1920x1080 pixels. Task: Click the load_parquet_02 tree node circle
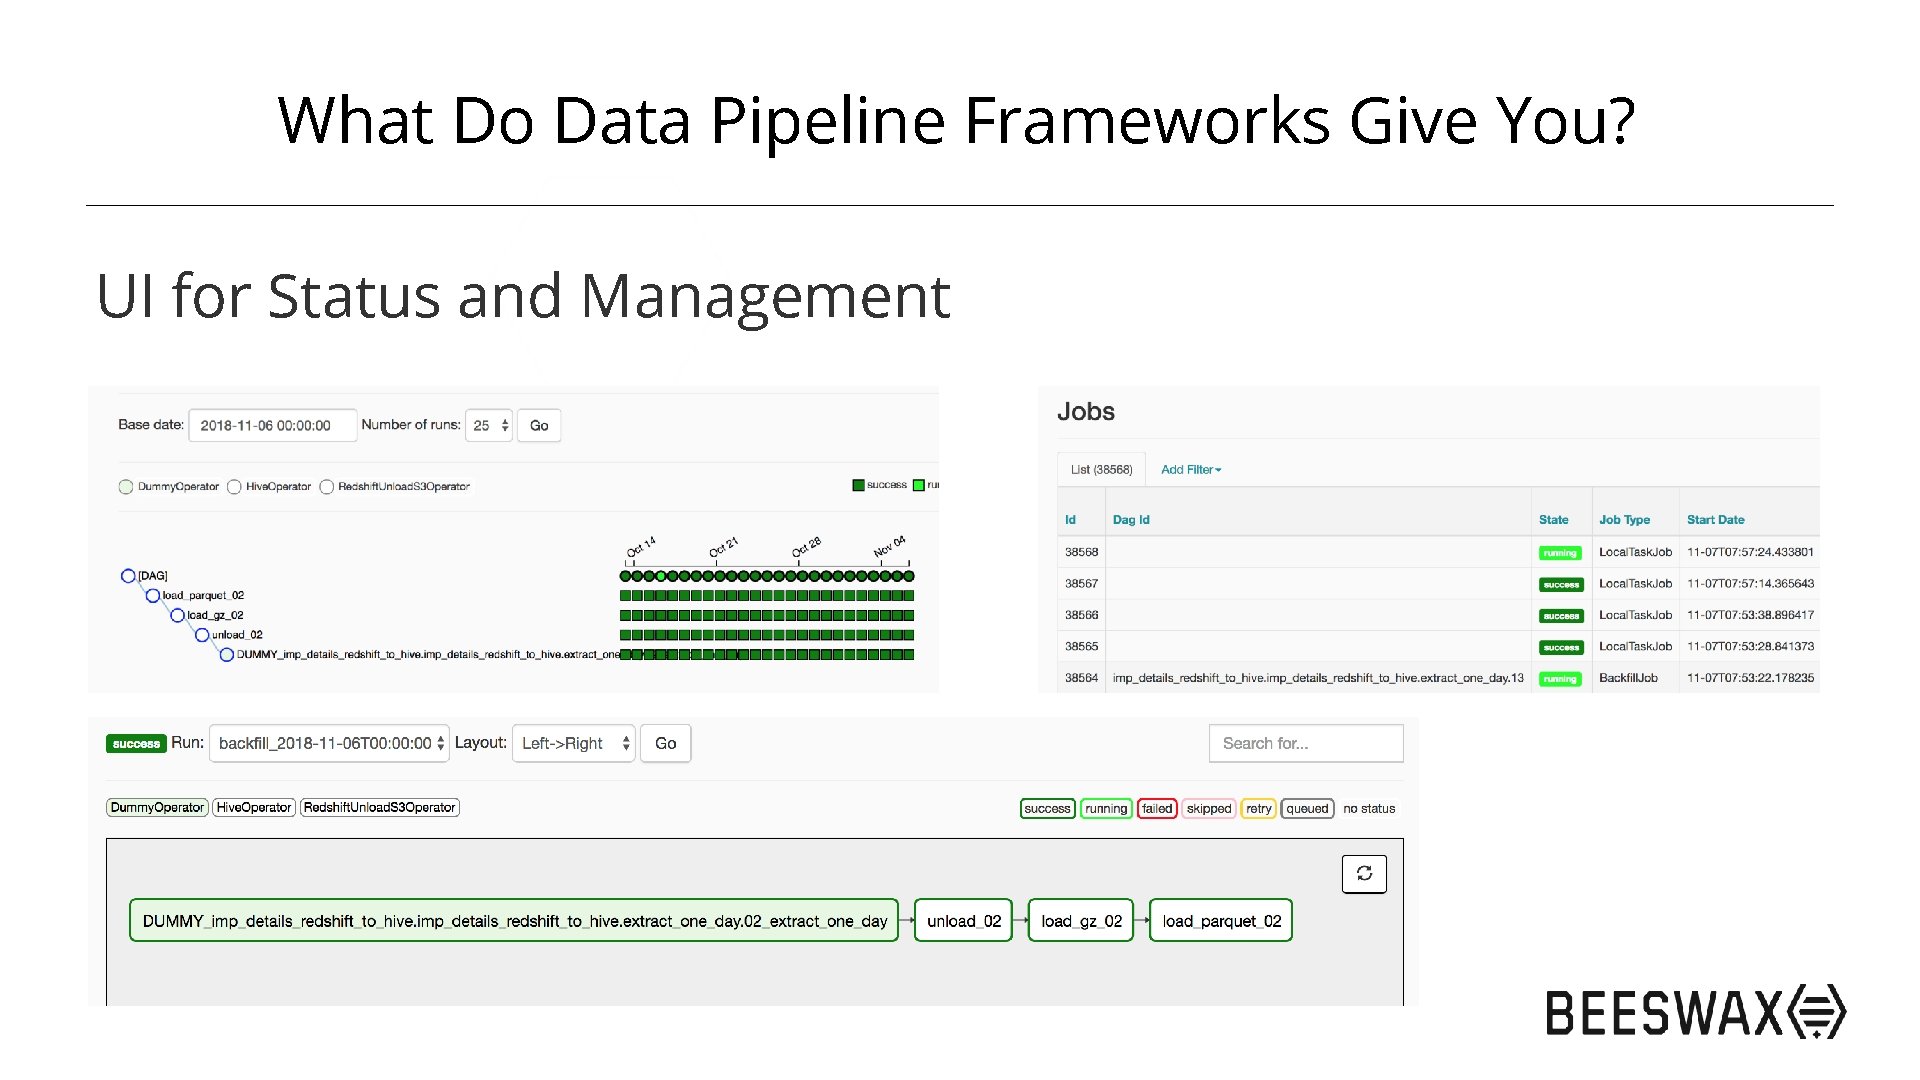[153, 596]
